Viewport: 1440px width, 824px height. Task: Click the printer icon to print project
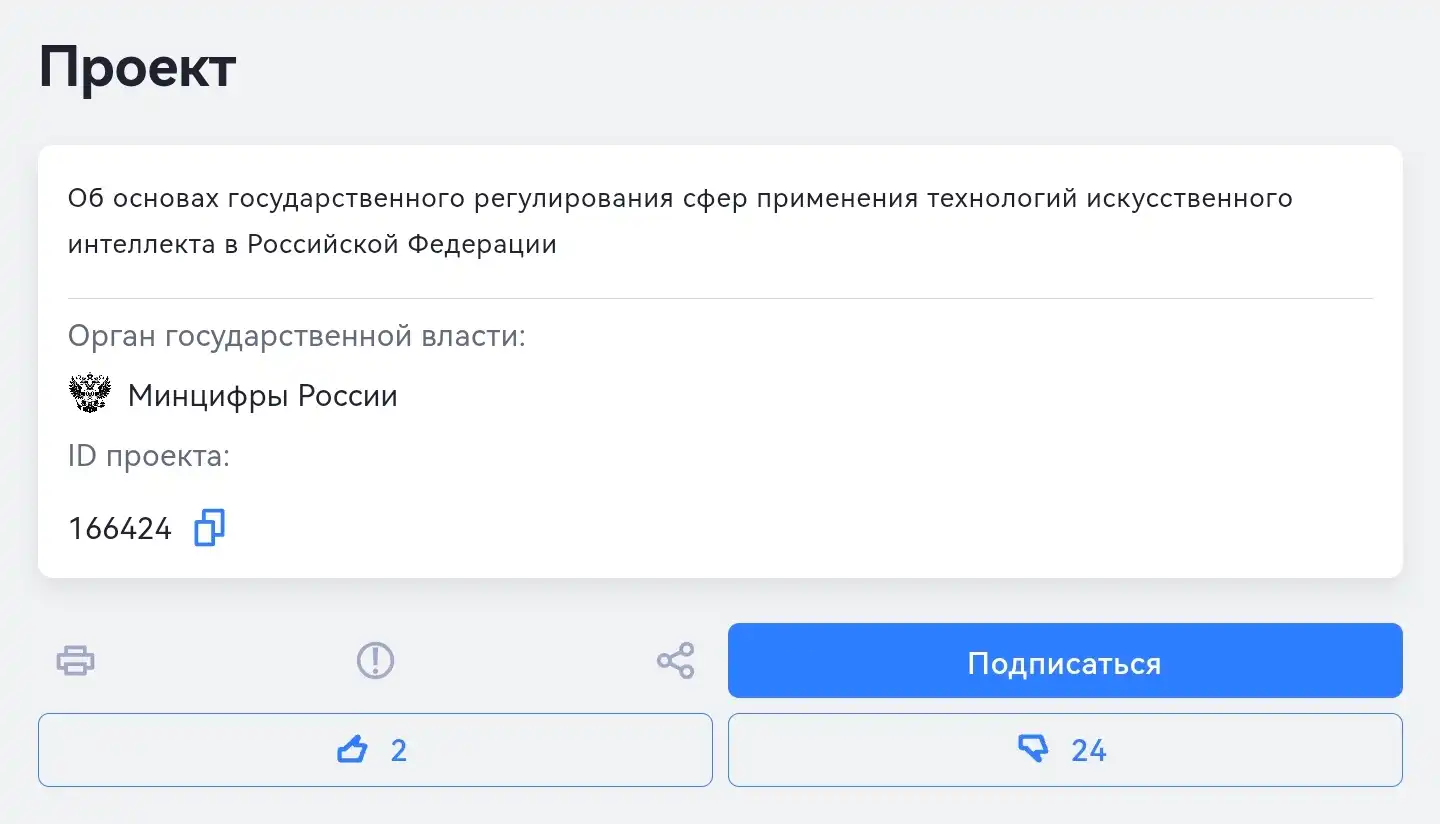pyautogui.click(x=76, y=661)
